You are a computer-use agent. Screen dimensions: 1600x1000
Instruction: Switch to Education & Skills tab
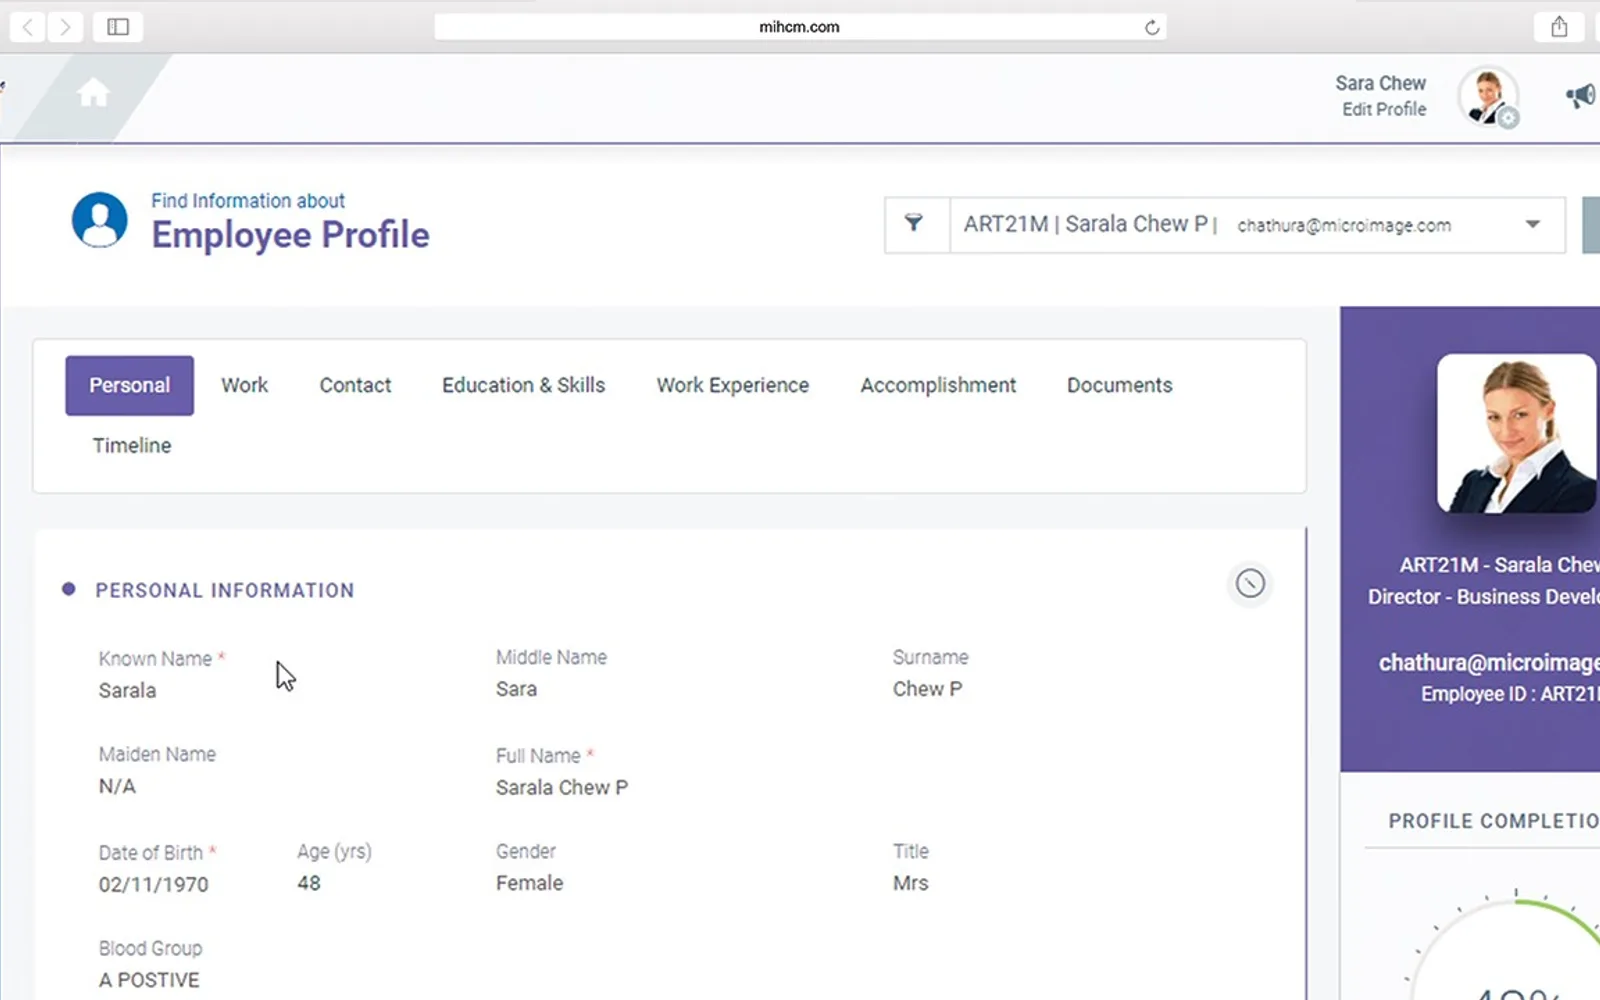point(524,385)
